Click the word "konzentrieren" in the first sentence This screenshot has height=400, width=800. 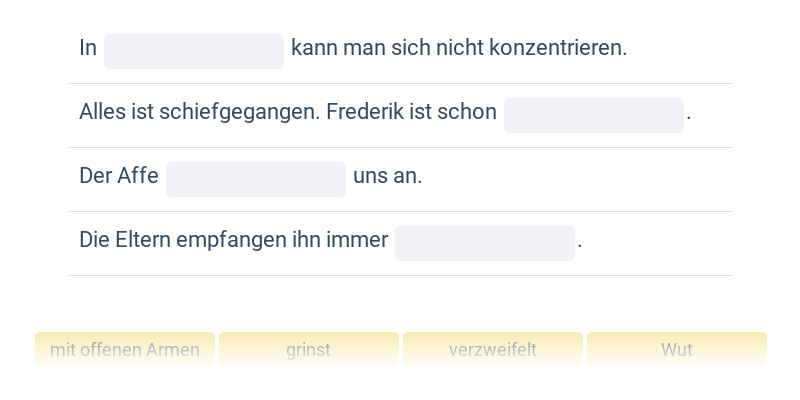coord(556,48)
